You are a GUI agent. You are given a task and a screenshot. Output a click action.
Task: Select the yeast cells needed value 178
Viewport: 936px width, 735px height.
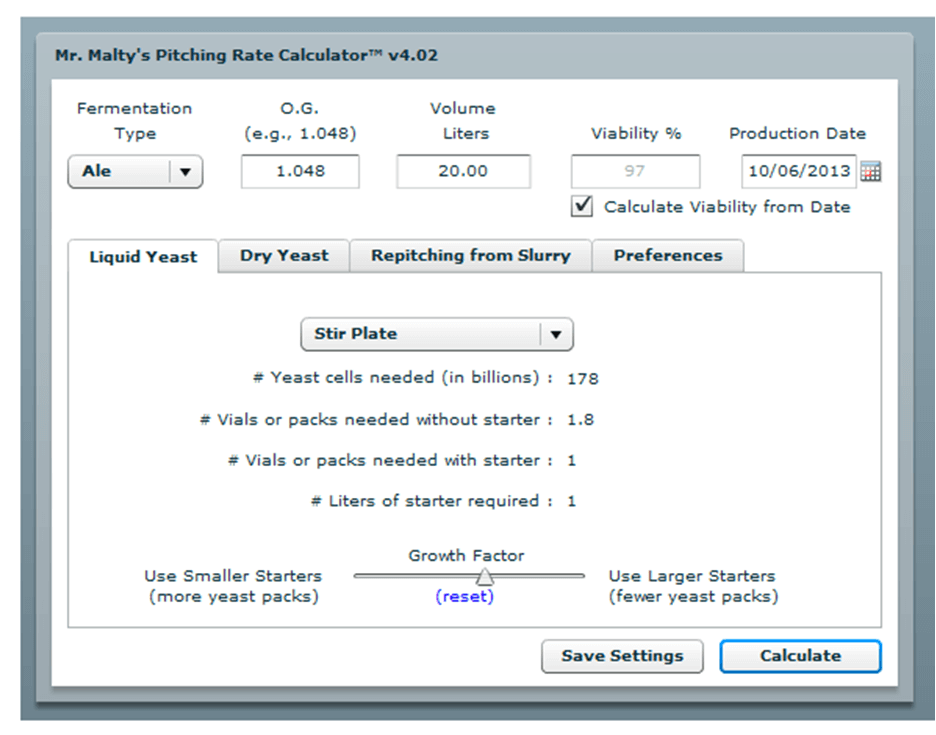pyautogui.click(x=583, y=379)
